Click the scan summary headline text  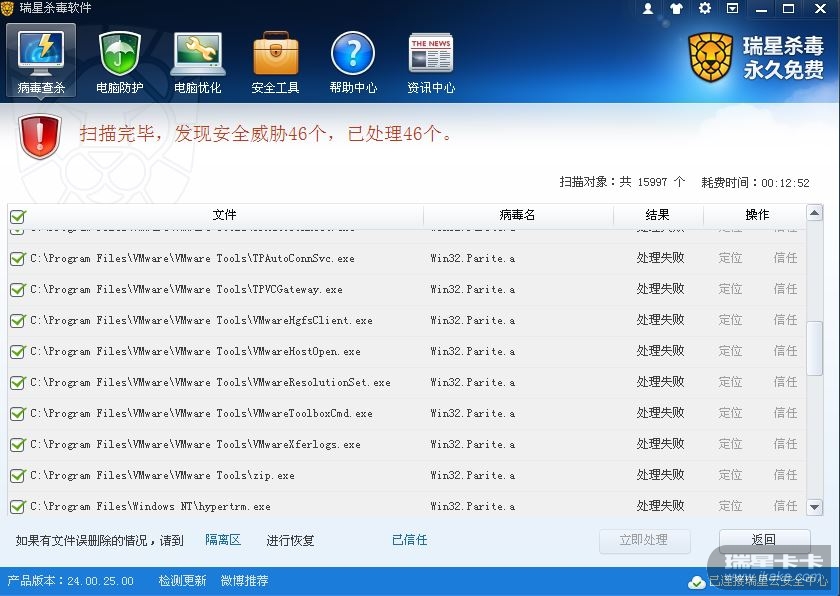tap(266, 134)
